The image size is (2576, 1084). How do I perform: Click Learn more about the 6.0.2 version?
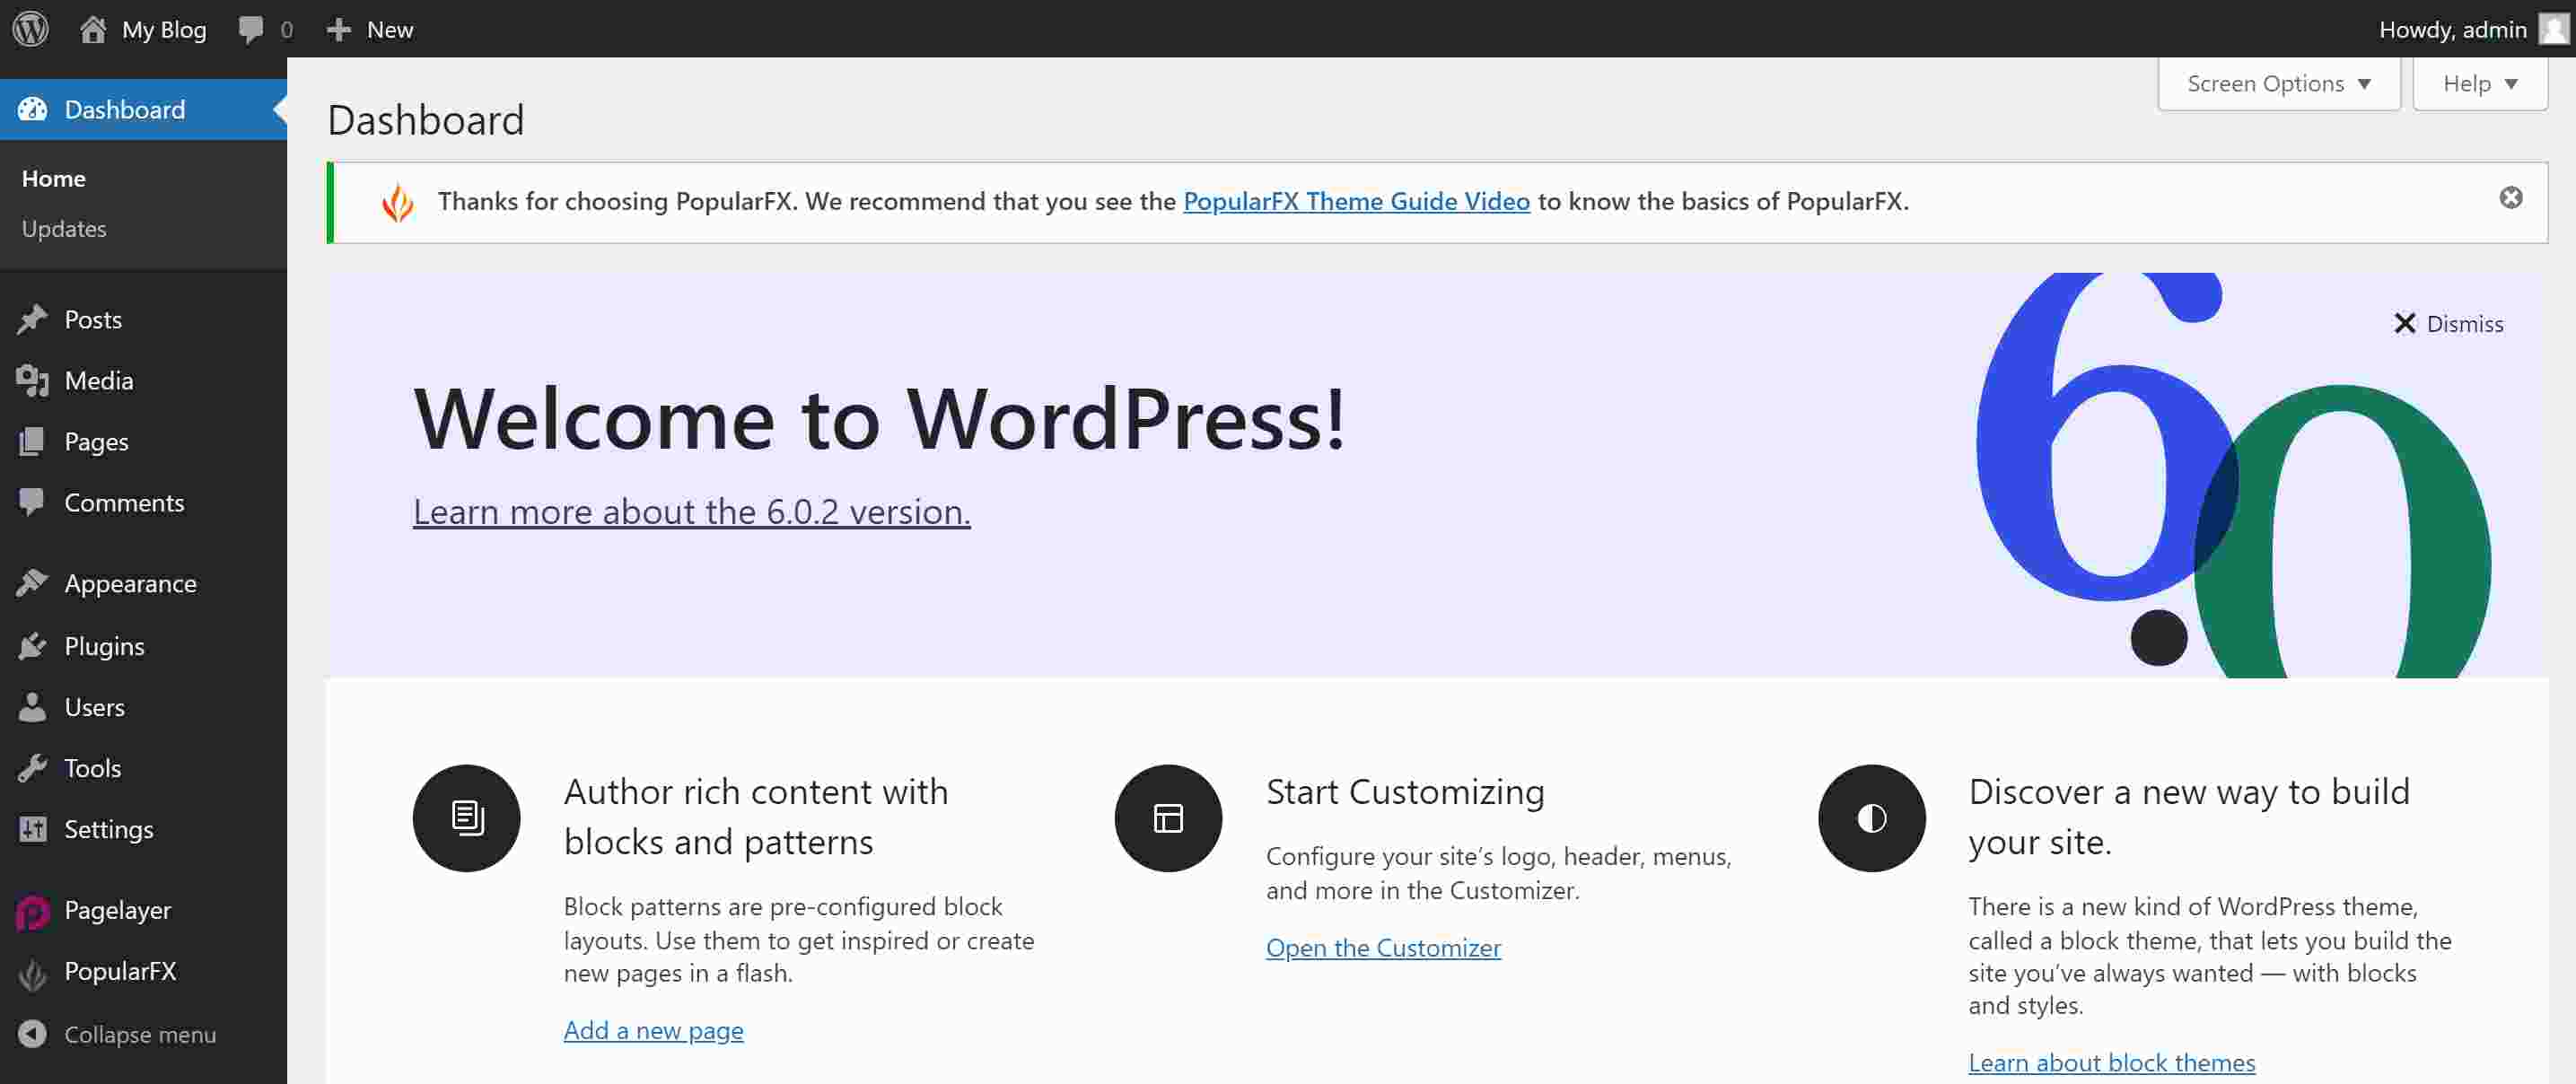691,512
